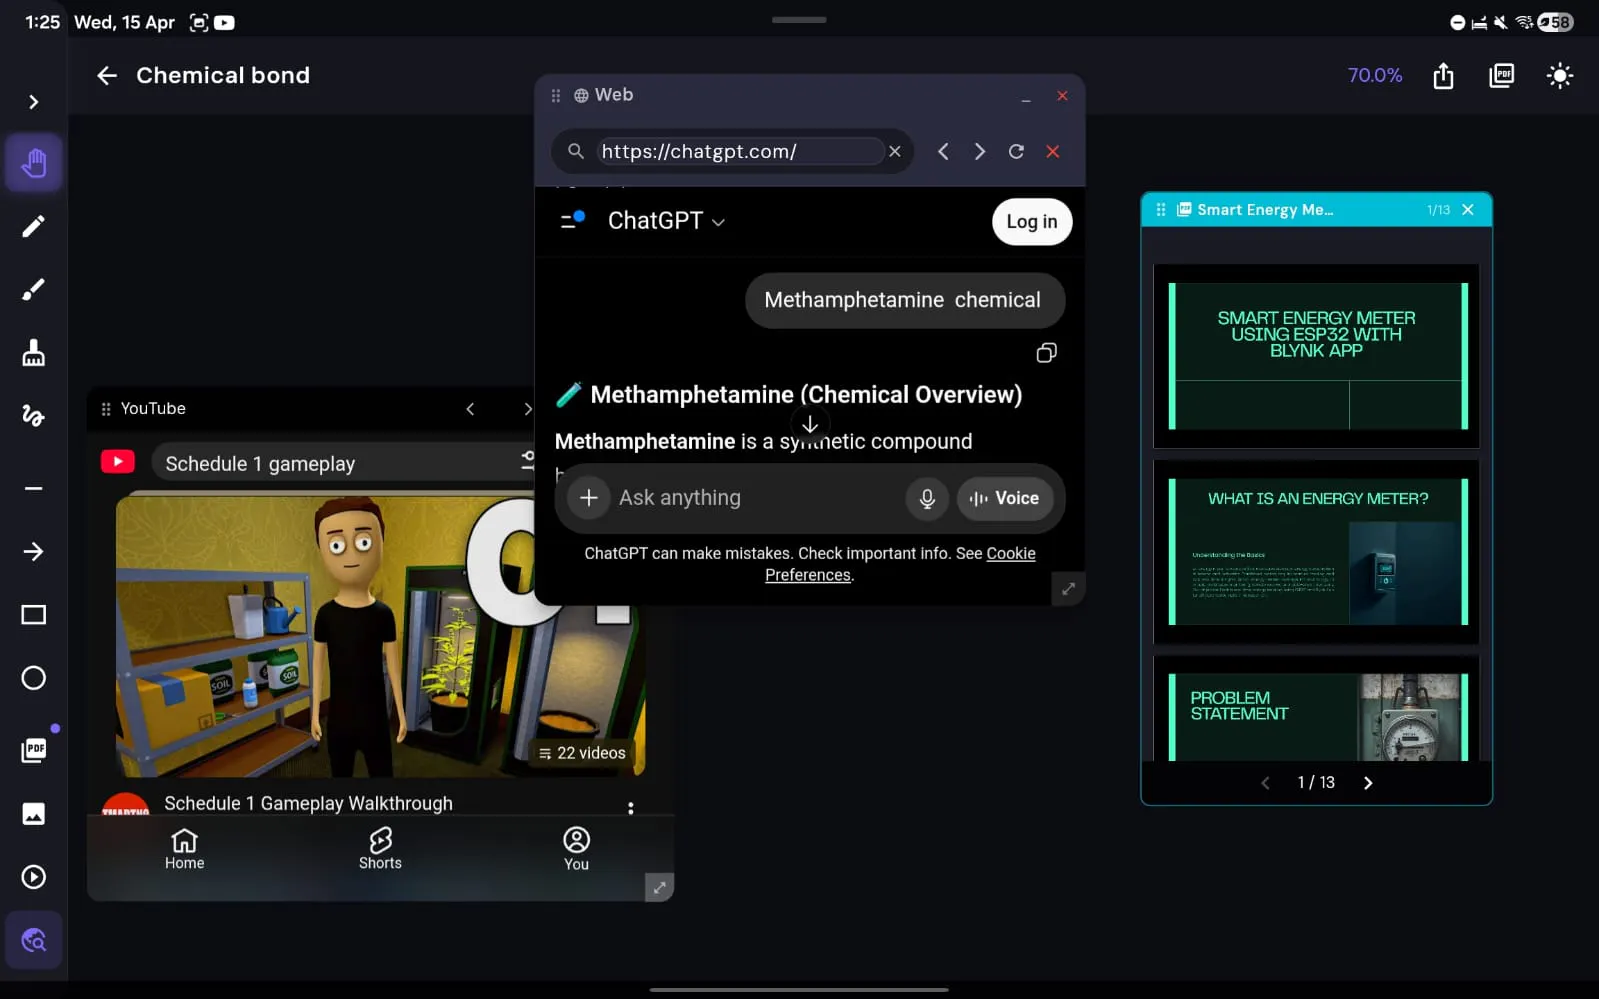
Task: Go to YouTube Shorts tab
Action: (380, 850)
